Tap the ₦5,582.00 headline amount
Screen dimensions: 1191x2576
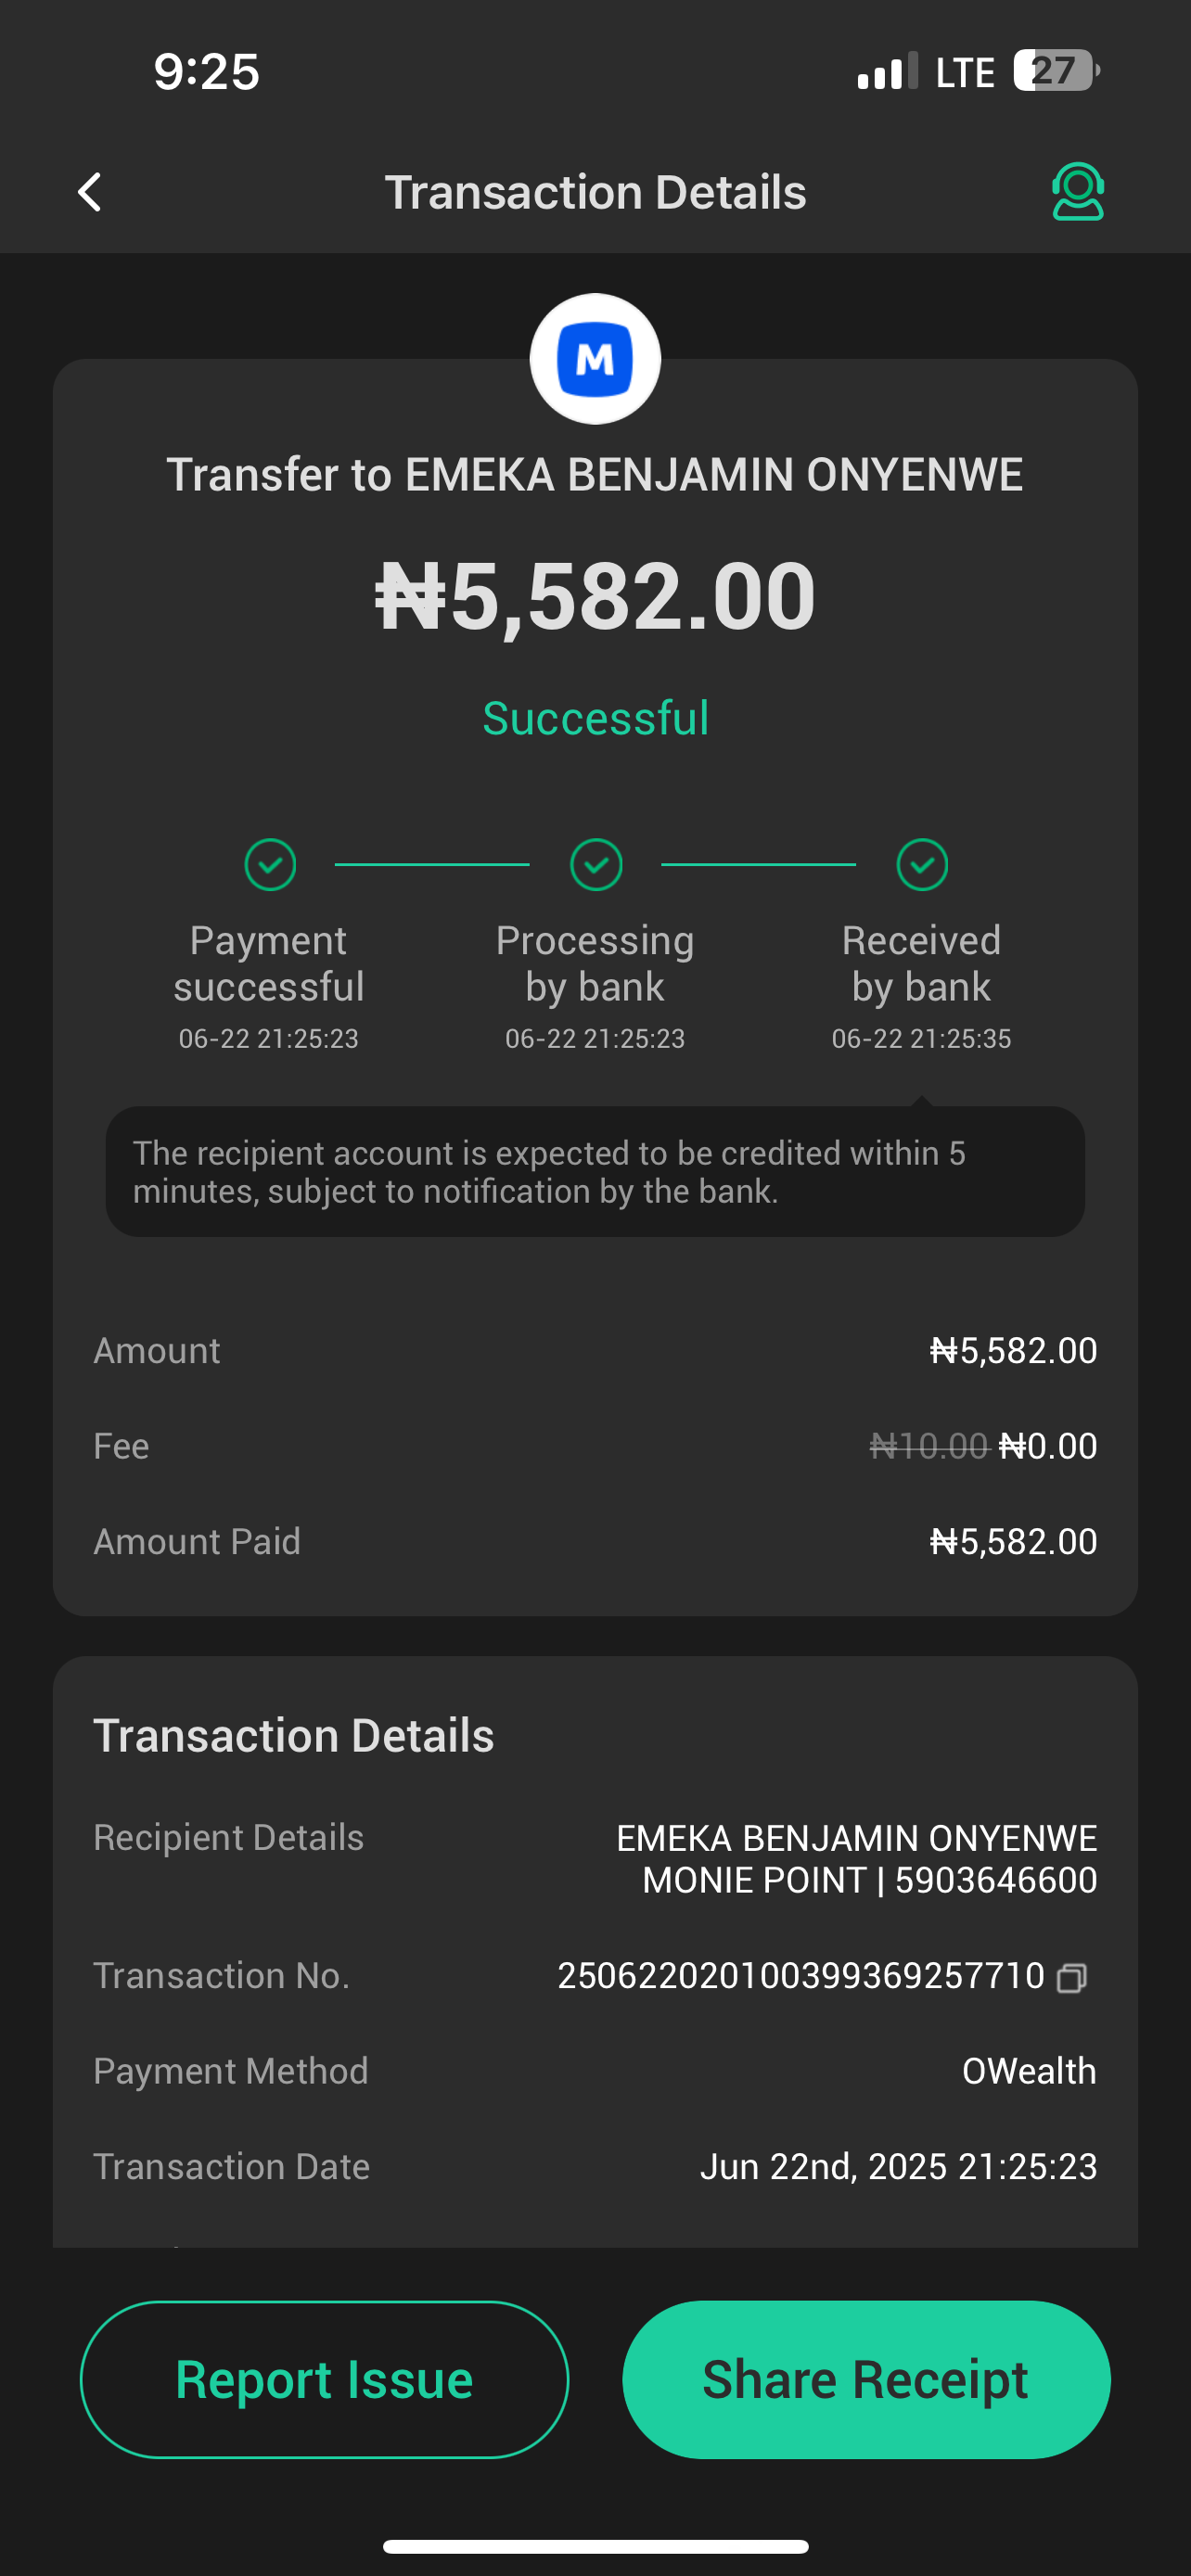pos(595,597)
